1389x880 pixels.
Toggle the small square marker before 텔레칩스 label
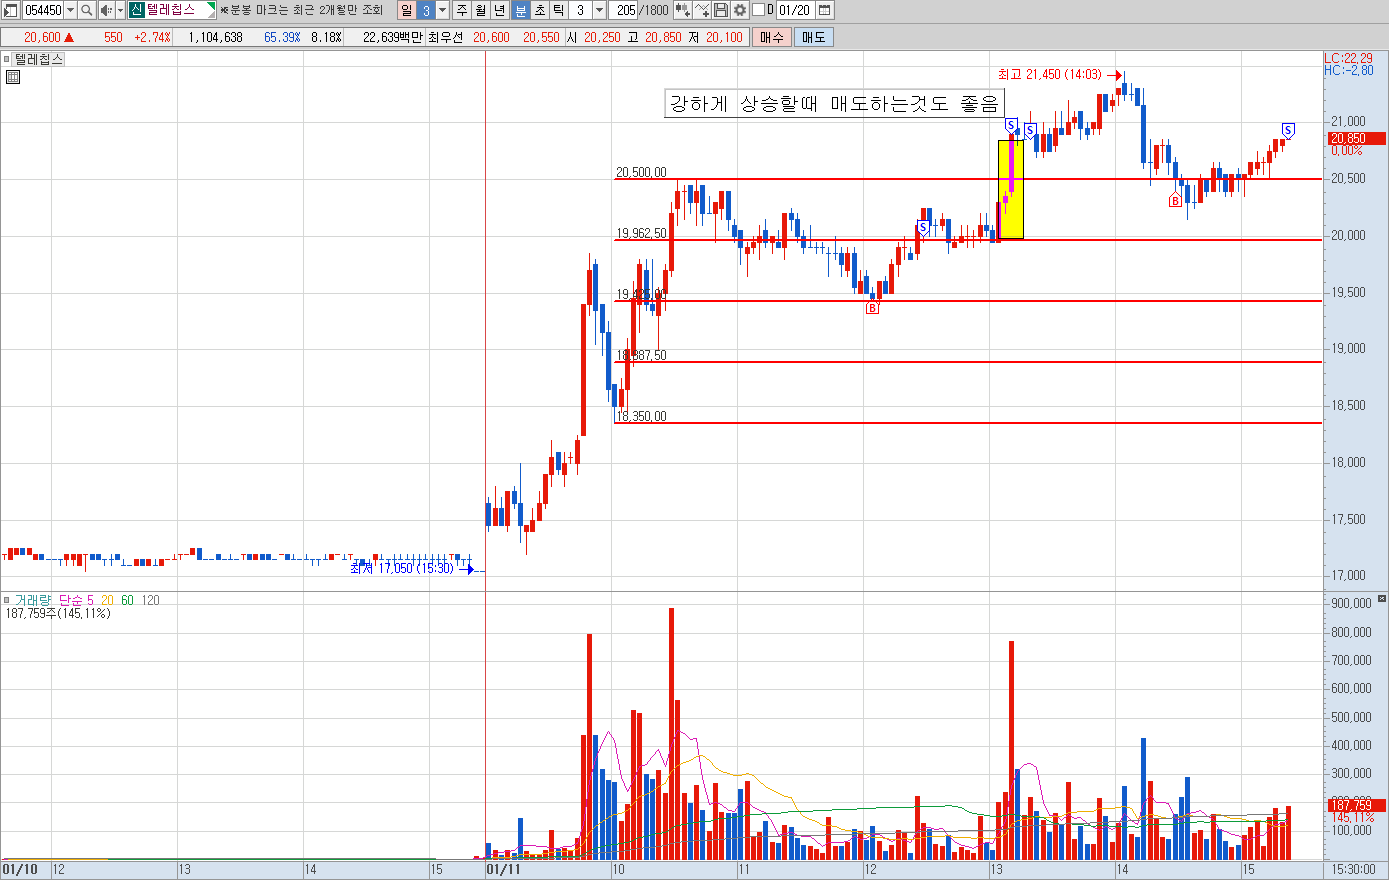click(6, 59)
